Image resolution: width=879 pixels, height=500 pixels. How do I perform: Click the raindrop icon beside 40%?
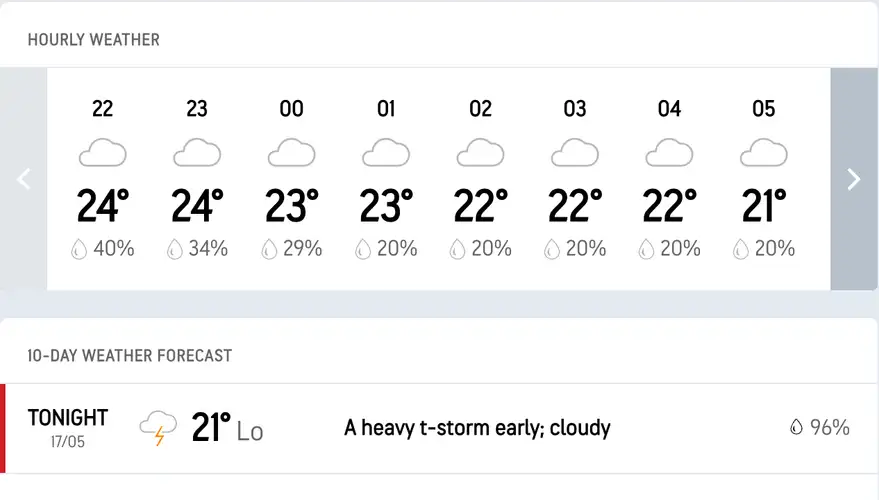(x=79, y=249)
